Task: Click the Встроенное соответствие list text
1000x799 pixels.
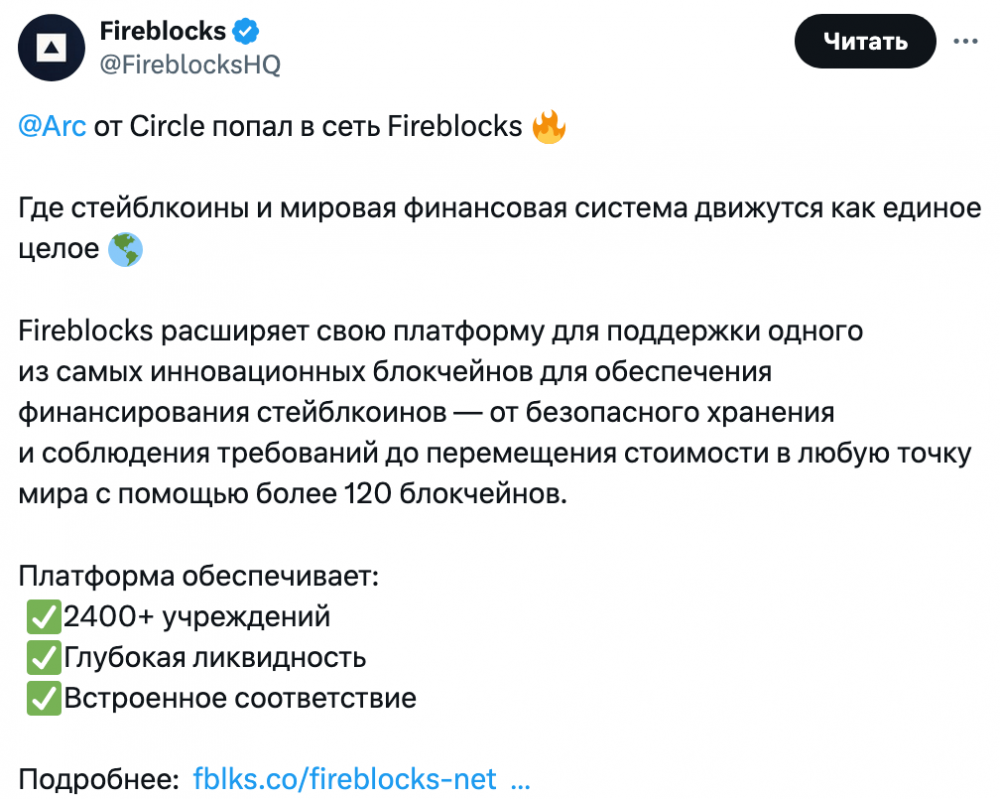Action: click(240, 697)
